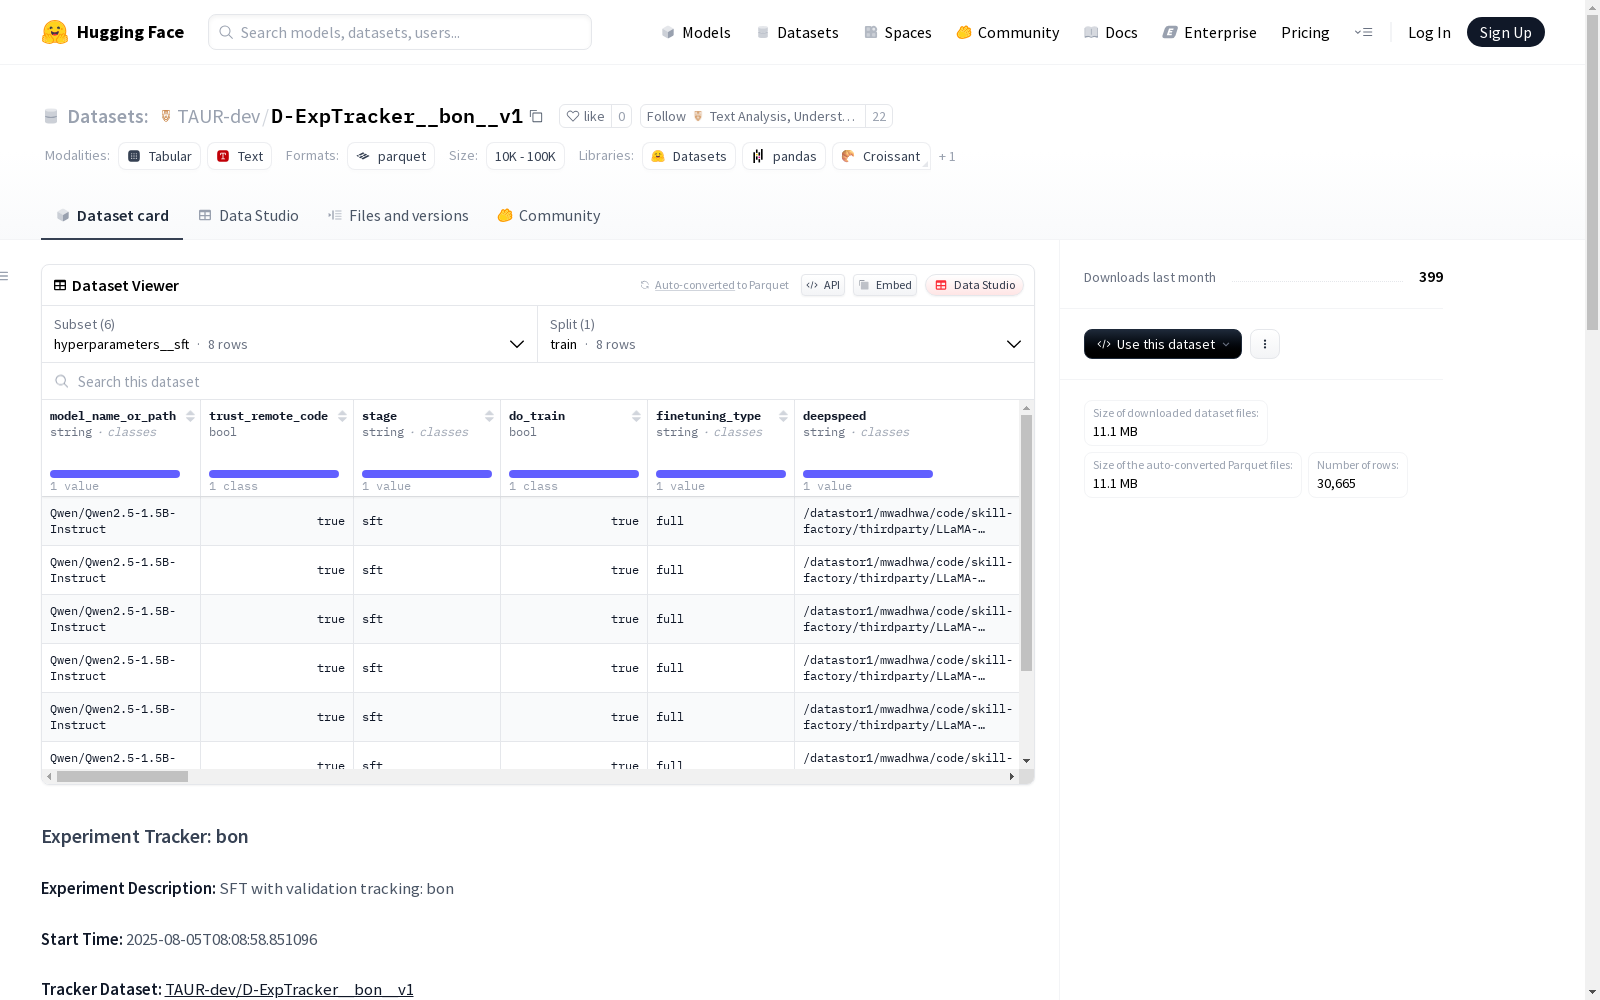Viewport: 1600px width, 1000px height.
Task: Click the TAUR-dev organization avatar icon
Action: pyautogui.click(x=166, y=116)
